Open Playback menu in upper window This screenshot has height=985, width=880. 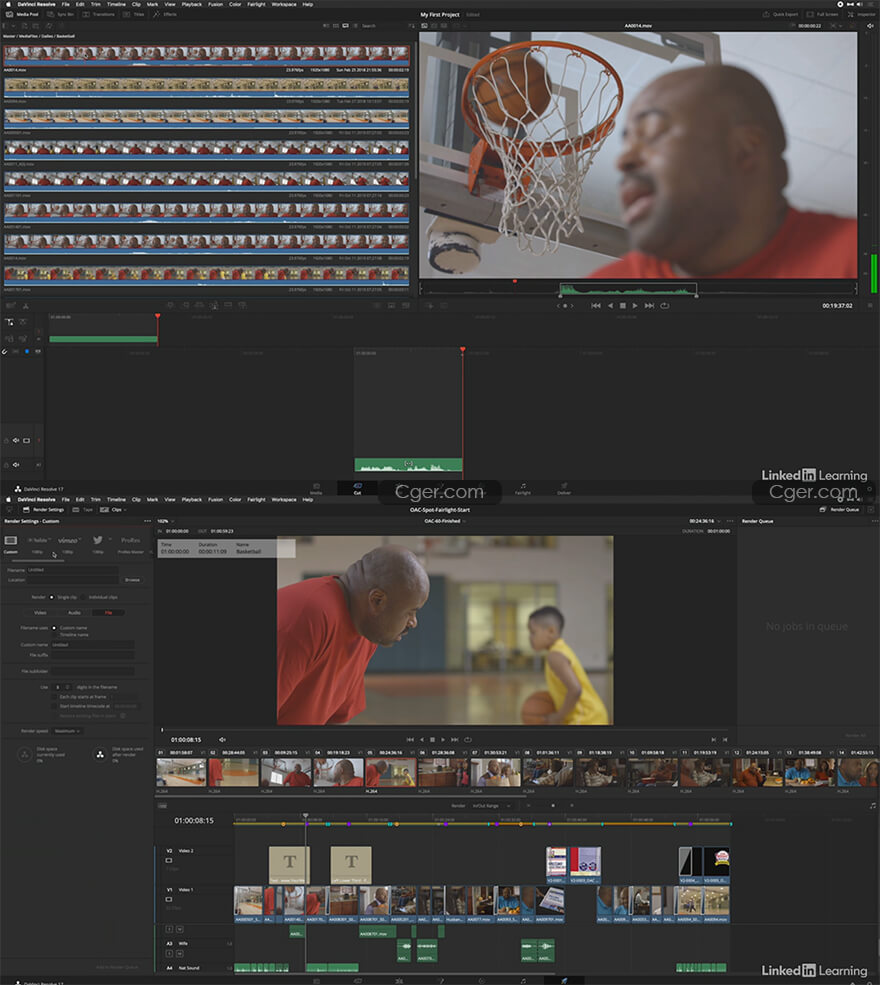[x=192, y=4]
